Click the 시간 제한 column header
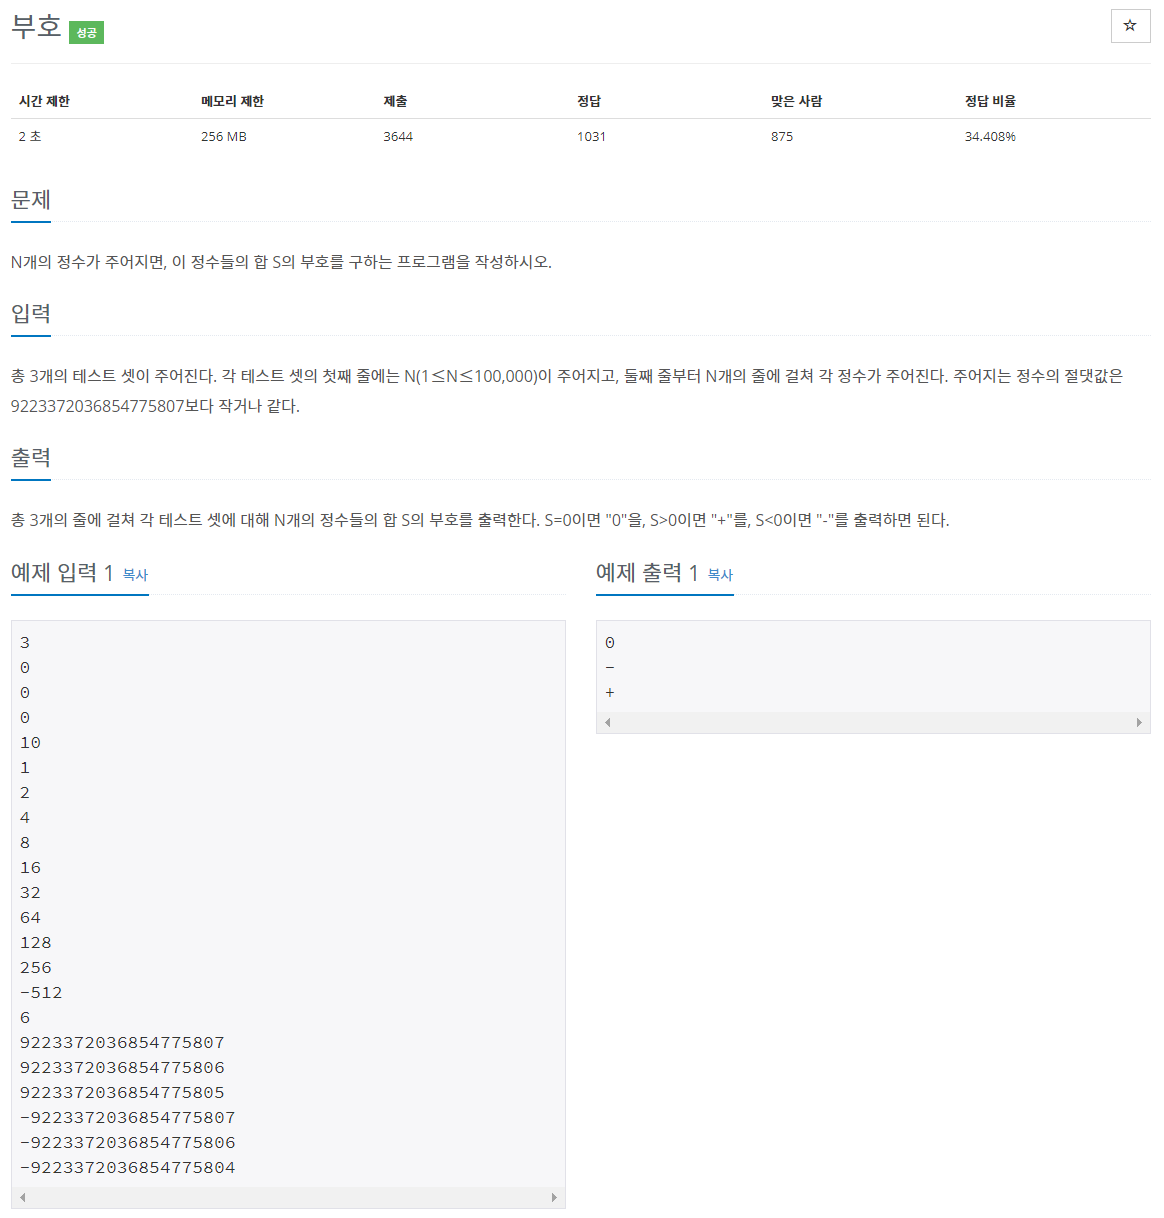The image size is (1164, 1218). coord(44,101)
